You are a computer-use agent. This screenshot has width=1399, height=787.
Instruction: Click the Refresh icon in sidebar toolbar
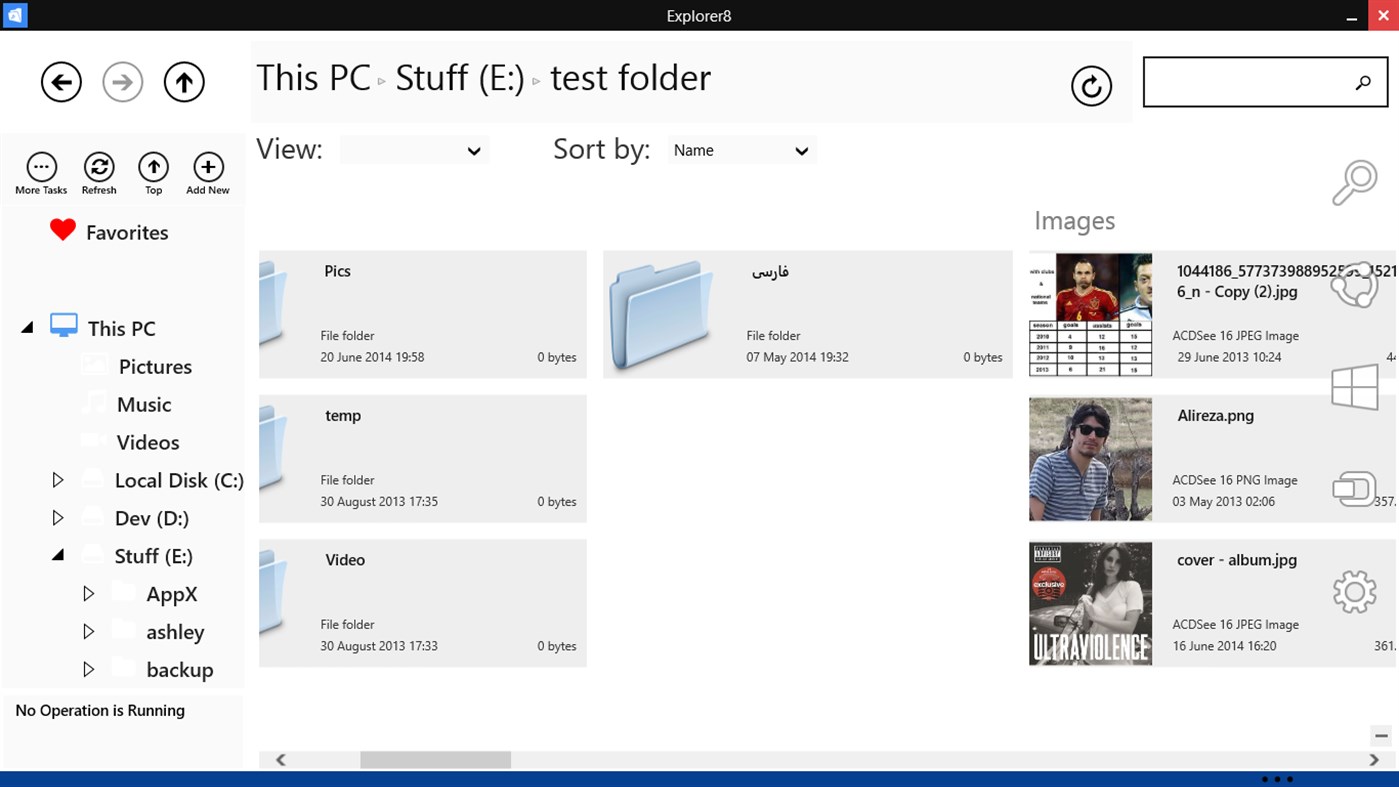99,168
